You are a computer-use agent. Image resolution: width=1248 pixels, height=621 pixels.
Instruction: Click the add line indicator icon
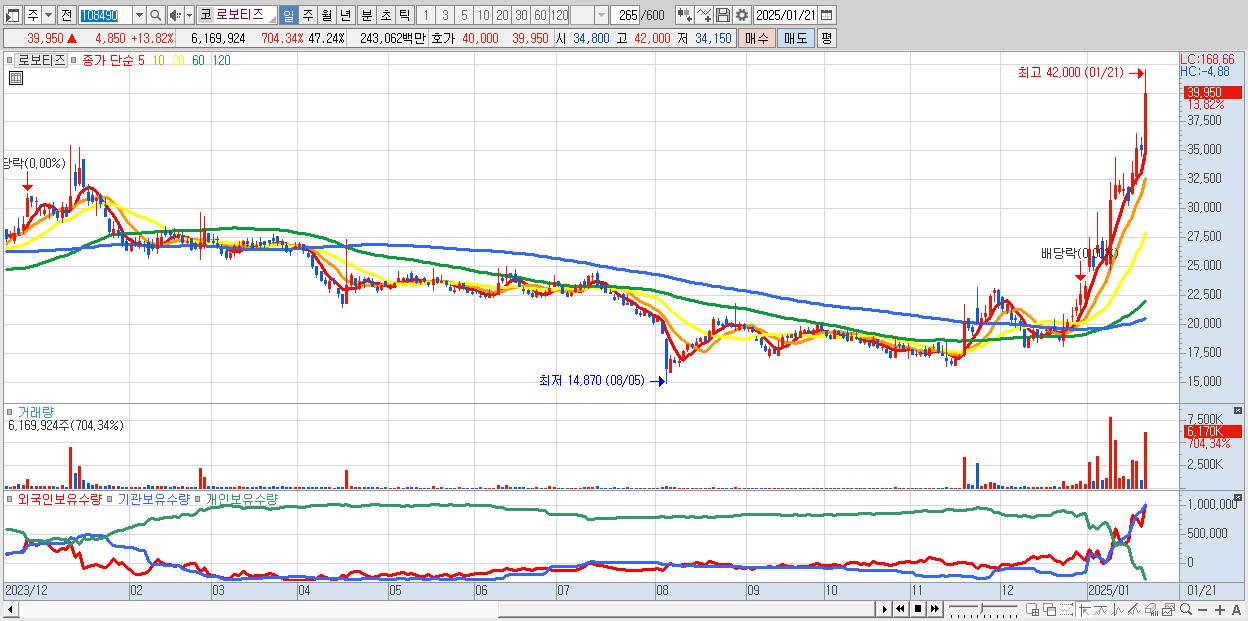704,15
